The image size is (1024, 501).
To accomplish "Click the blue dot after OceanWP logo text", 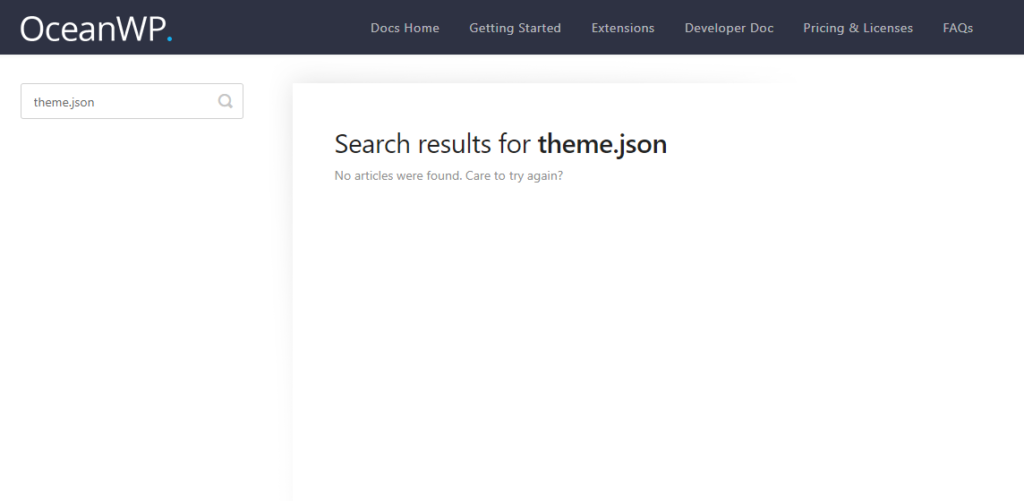I will point(170,40).
